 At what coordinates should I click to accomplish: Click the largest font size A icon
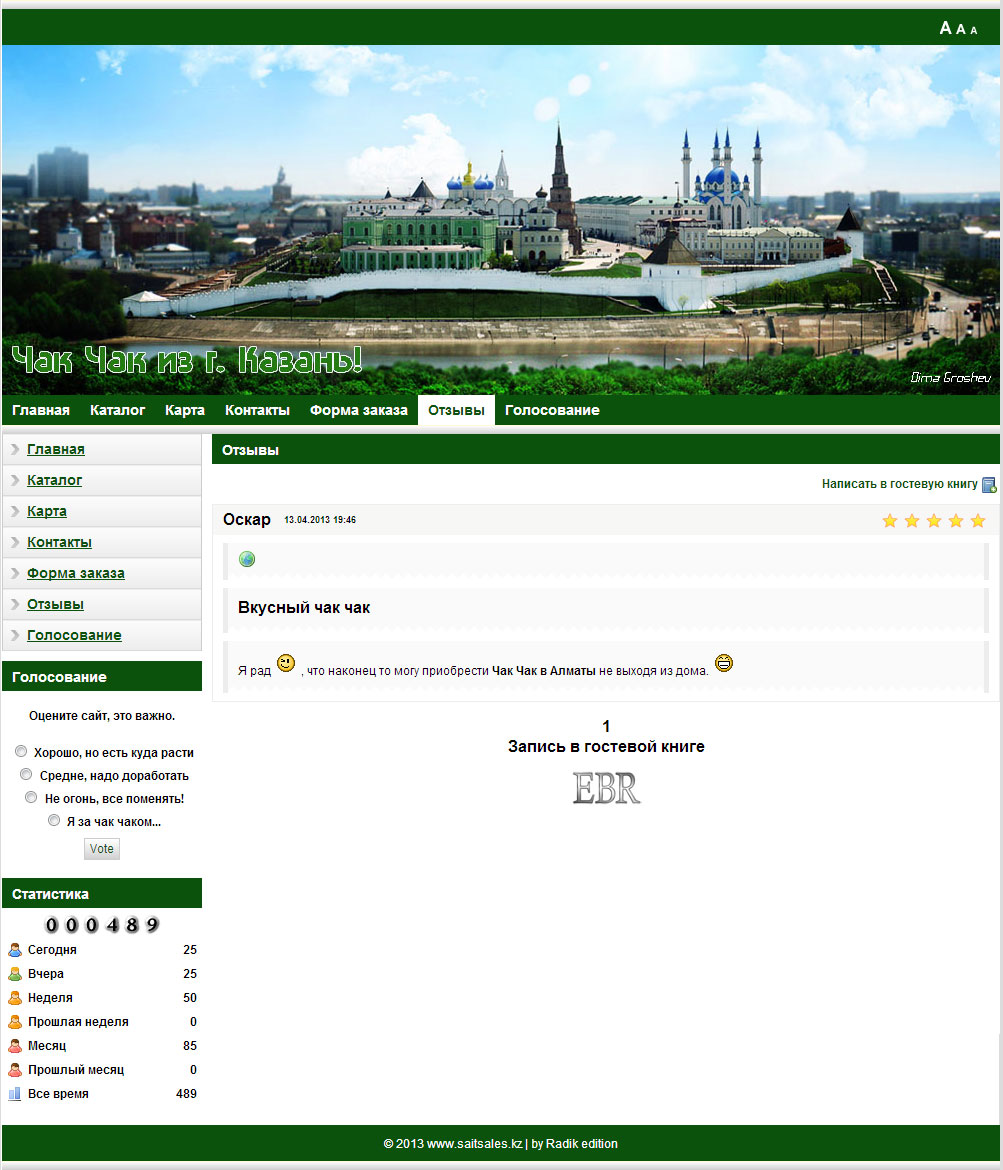(x=945, y=28)
